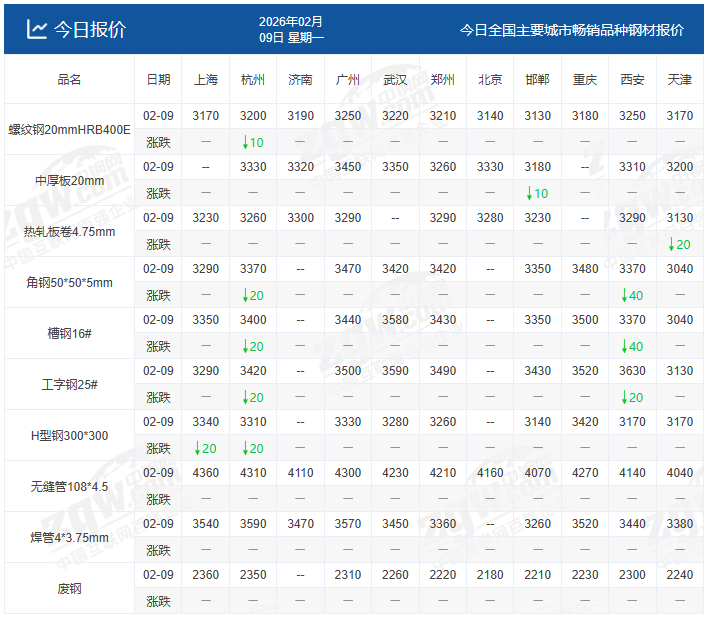Select the 广州 city column header
709x617 pixels.
tap(348, 79)
